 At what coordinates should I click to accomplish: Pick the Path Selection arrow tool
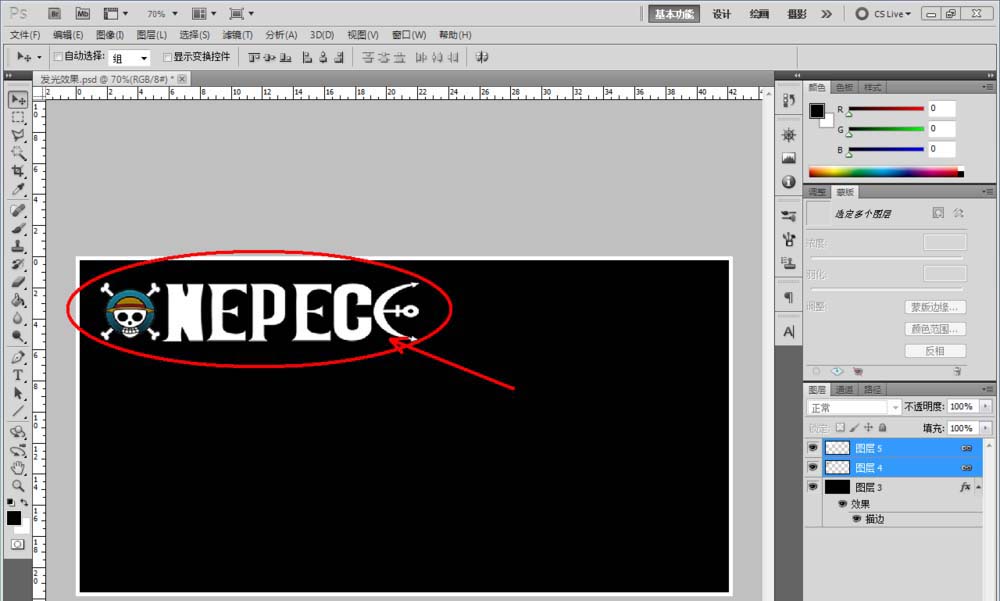coord(18,393)
